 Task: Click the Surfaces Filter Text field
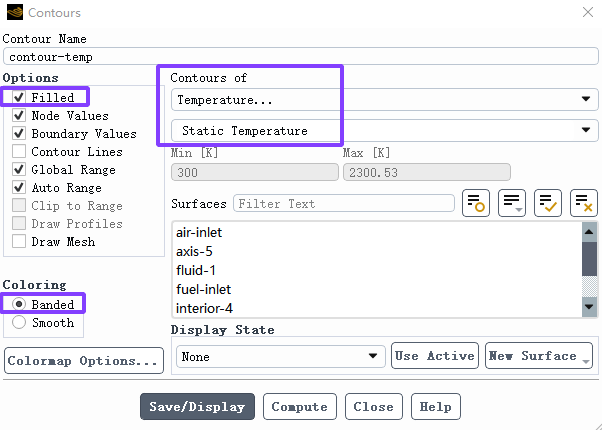344,203
